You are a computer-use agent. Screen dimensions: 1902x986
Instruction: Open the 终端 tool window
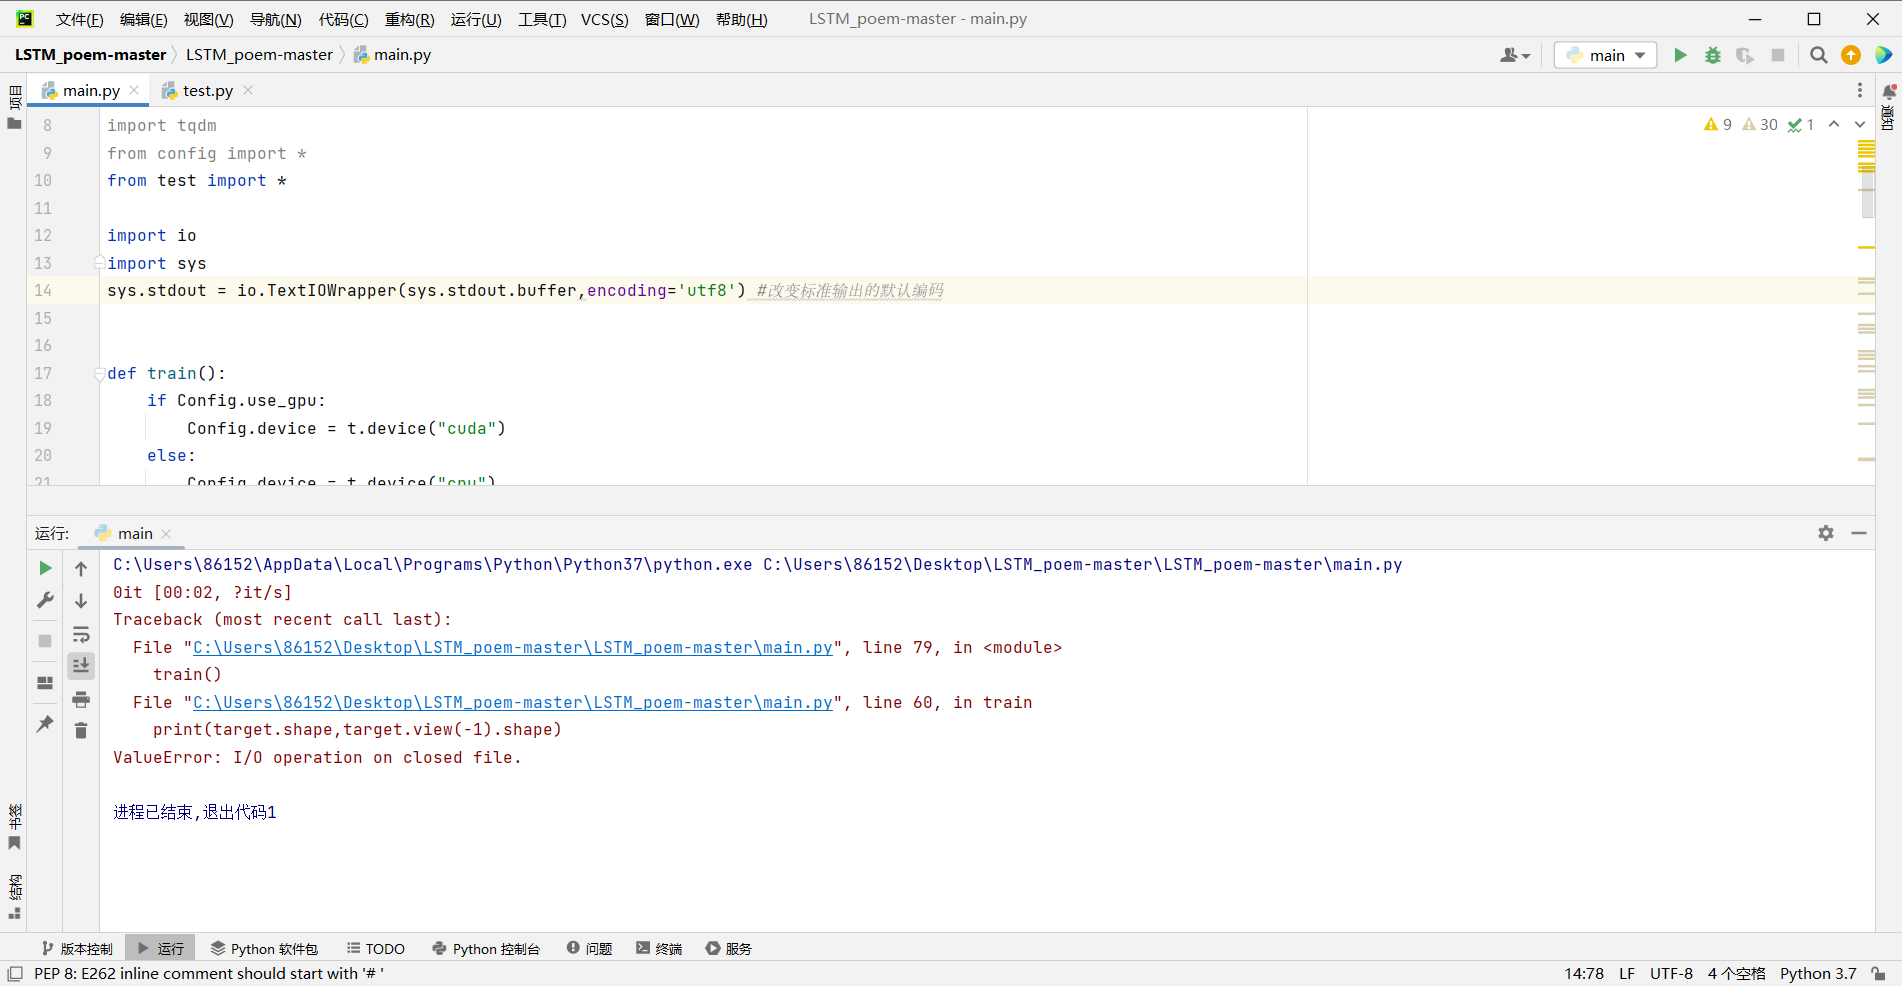(659, 948)
